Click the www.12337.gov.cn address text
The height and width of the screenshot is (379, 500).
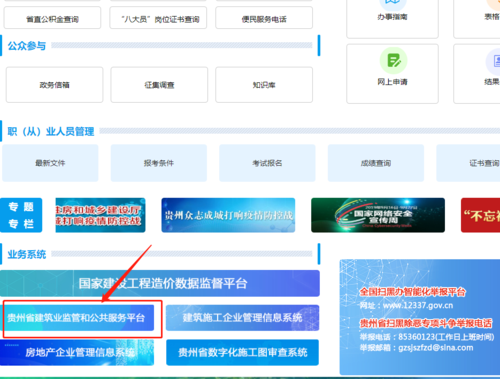click(x=418, y=305)
